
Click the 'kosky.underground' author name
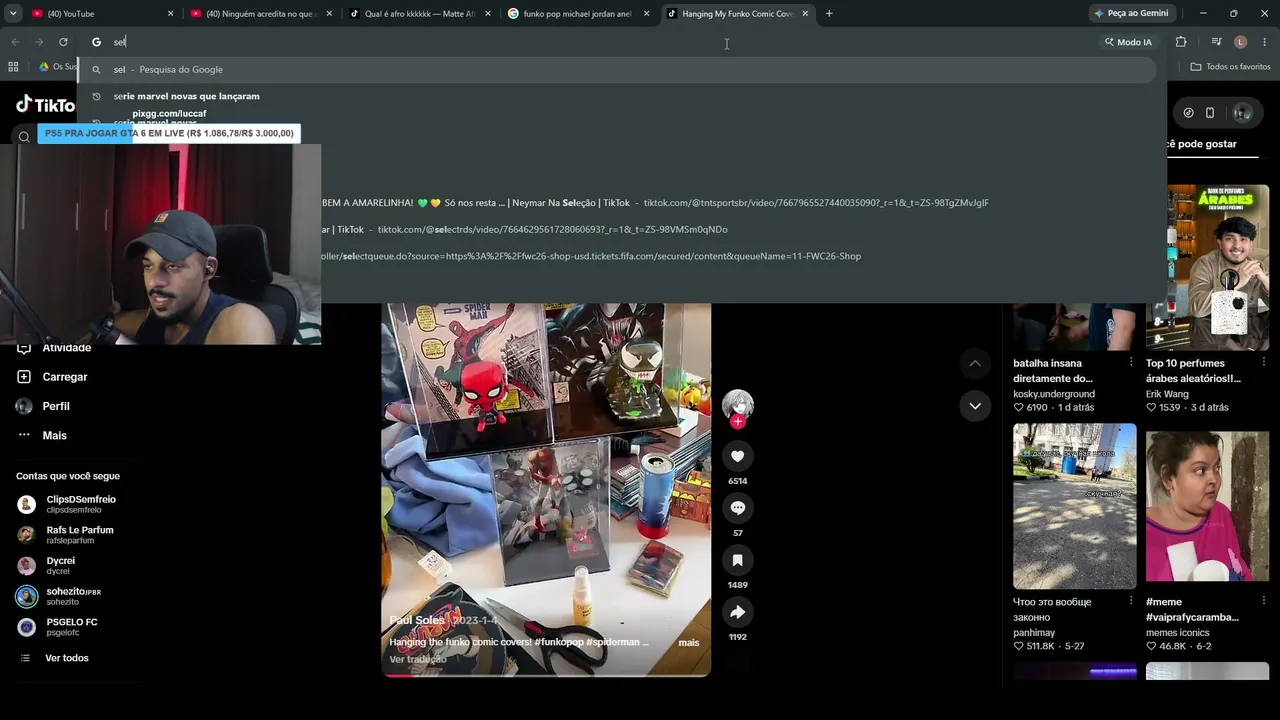pos(1054,394)
